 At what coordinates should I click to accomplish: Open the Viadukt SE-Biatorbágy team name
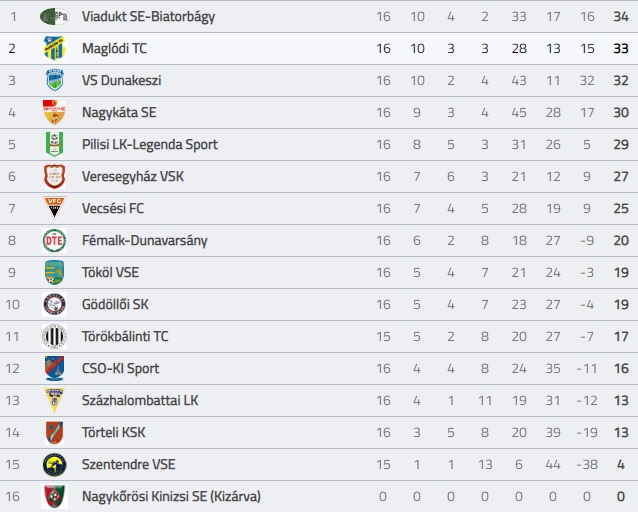coord(149,17)
